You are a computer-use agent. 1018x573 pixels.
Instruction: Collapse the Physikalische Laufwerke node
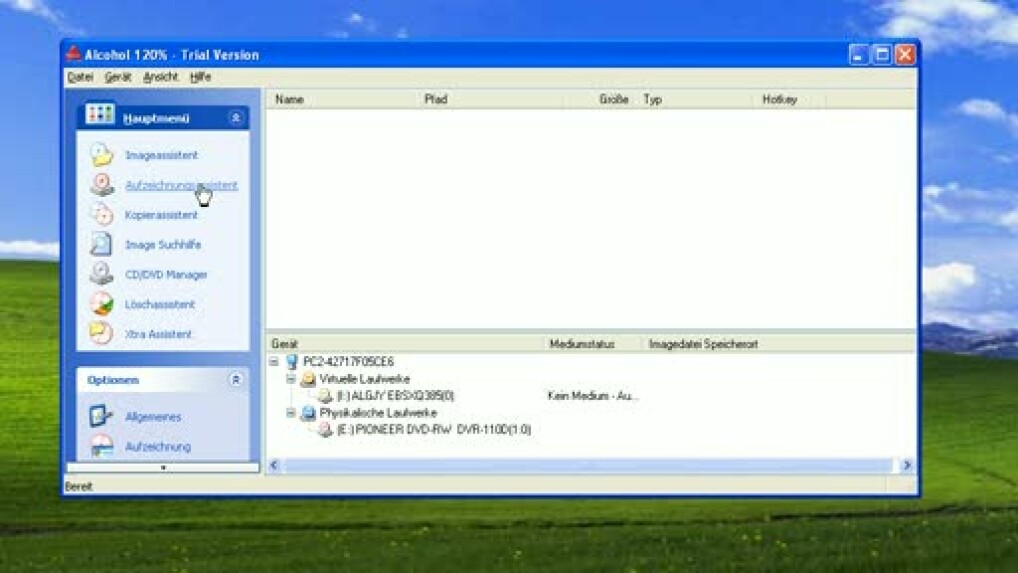tap(291, 413)
